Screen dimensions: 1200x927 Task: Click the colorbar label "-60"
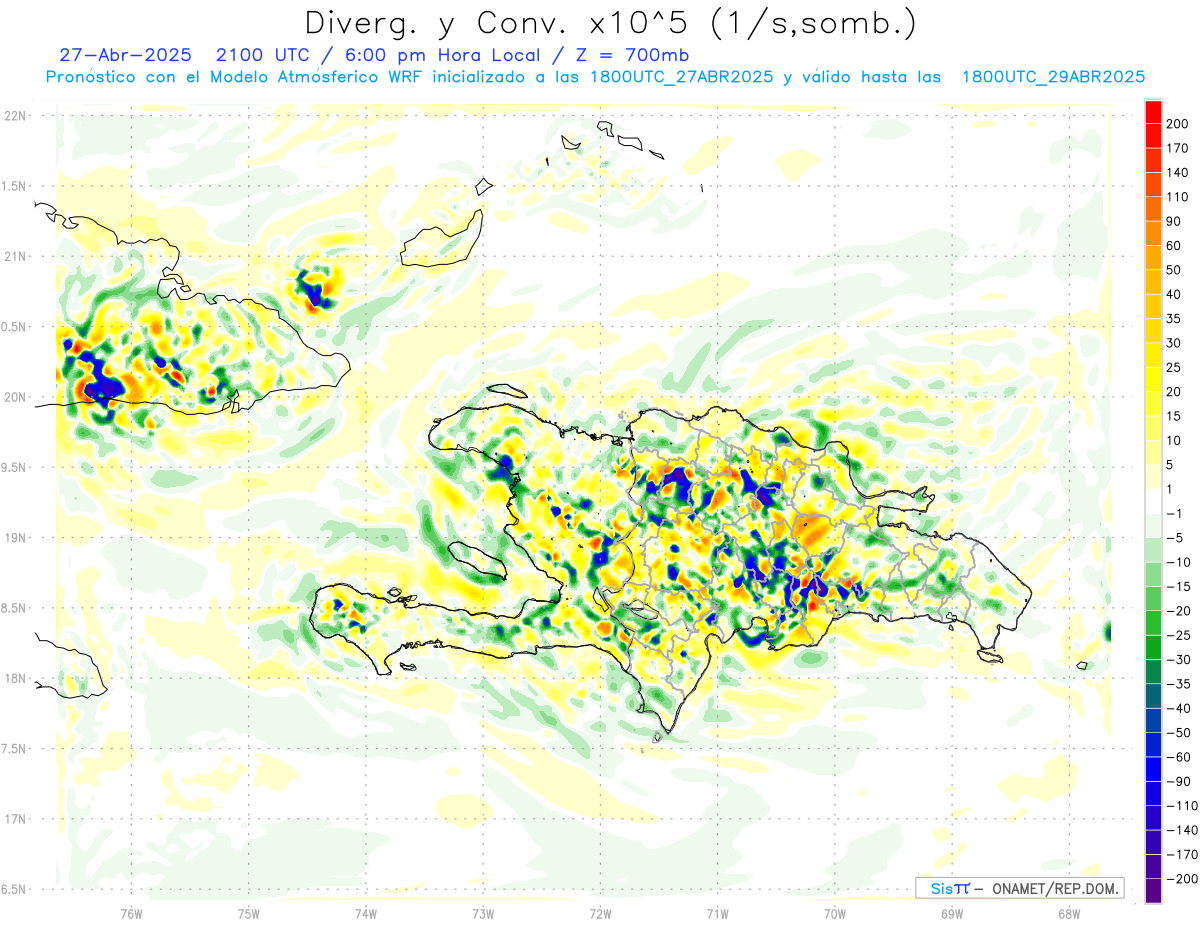tap(1177, 757)
